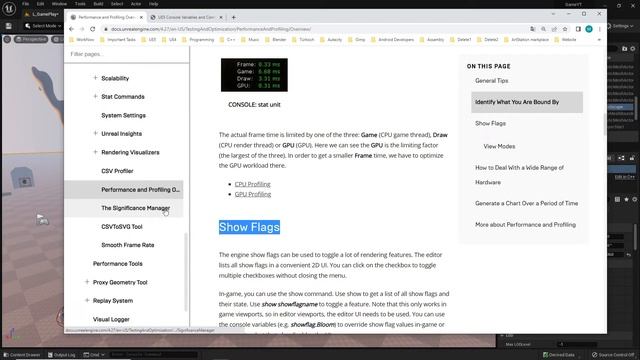Open the Build menu in Unreal Editor
This screenshot has height=360, width=640.
(98, 4)
